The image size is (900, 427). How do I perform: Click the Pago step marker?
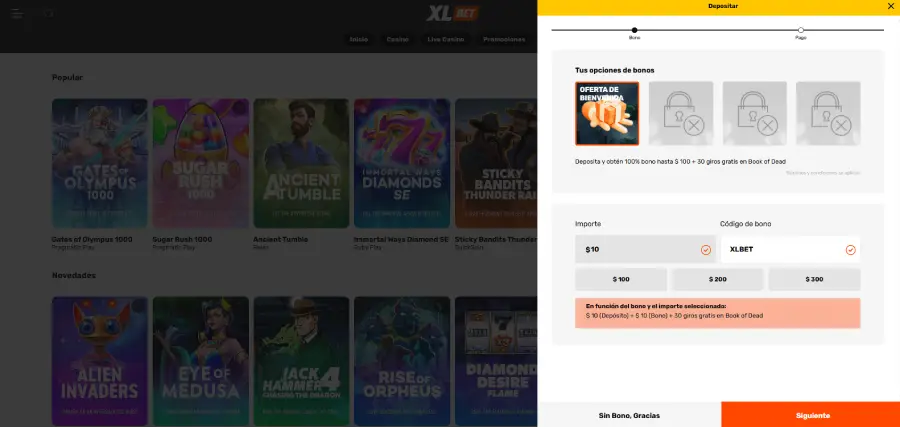point(801,30)
